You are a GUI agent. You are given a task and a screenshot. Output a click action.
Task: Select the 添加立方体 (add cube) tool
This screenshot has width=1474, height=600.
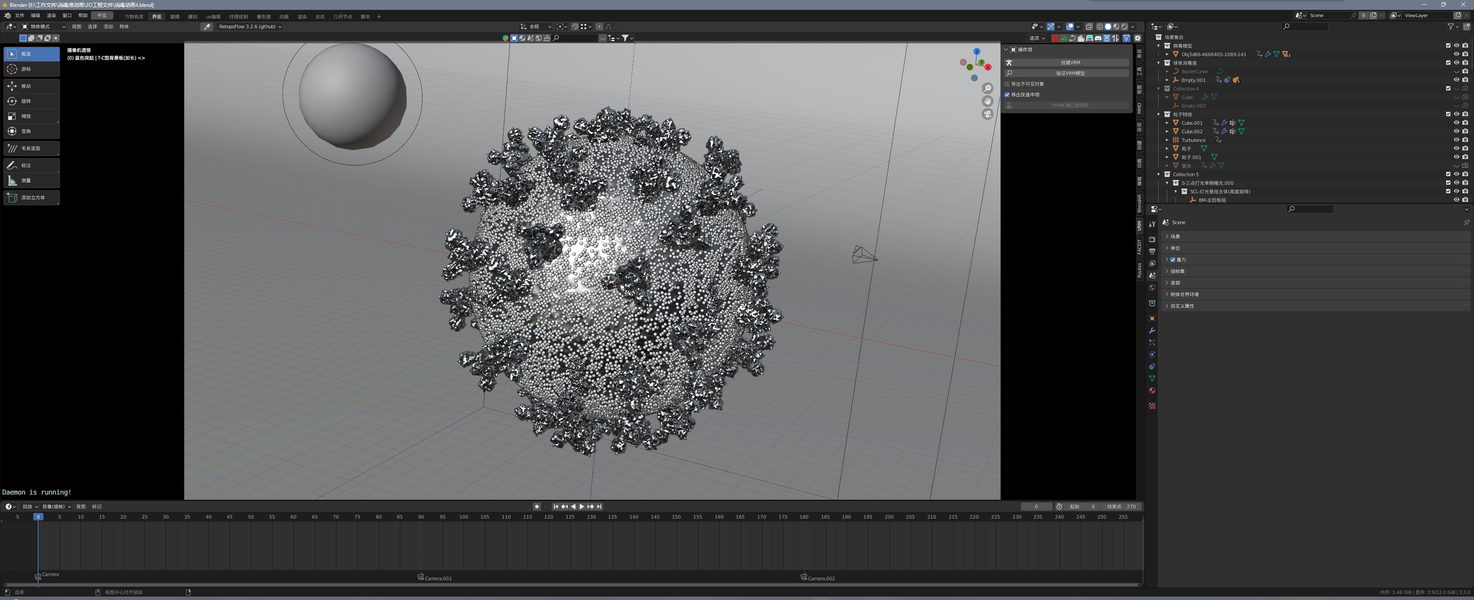point(32,198)
